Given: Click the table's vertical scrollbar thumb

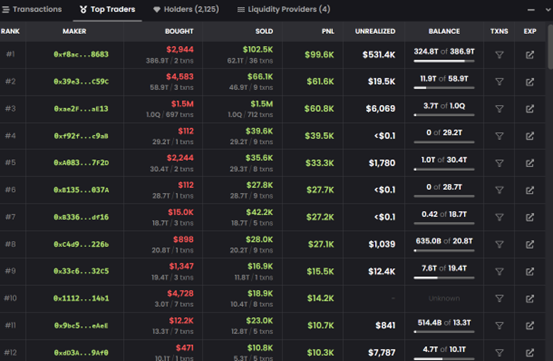Looking at the screenshot, I should (x=550, y=46).
